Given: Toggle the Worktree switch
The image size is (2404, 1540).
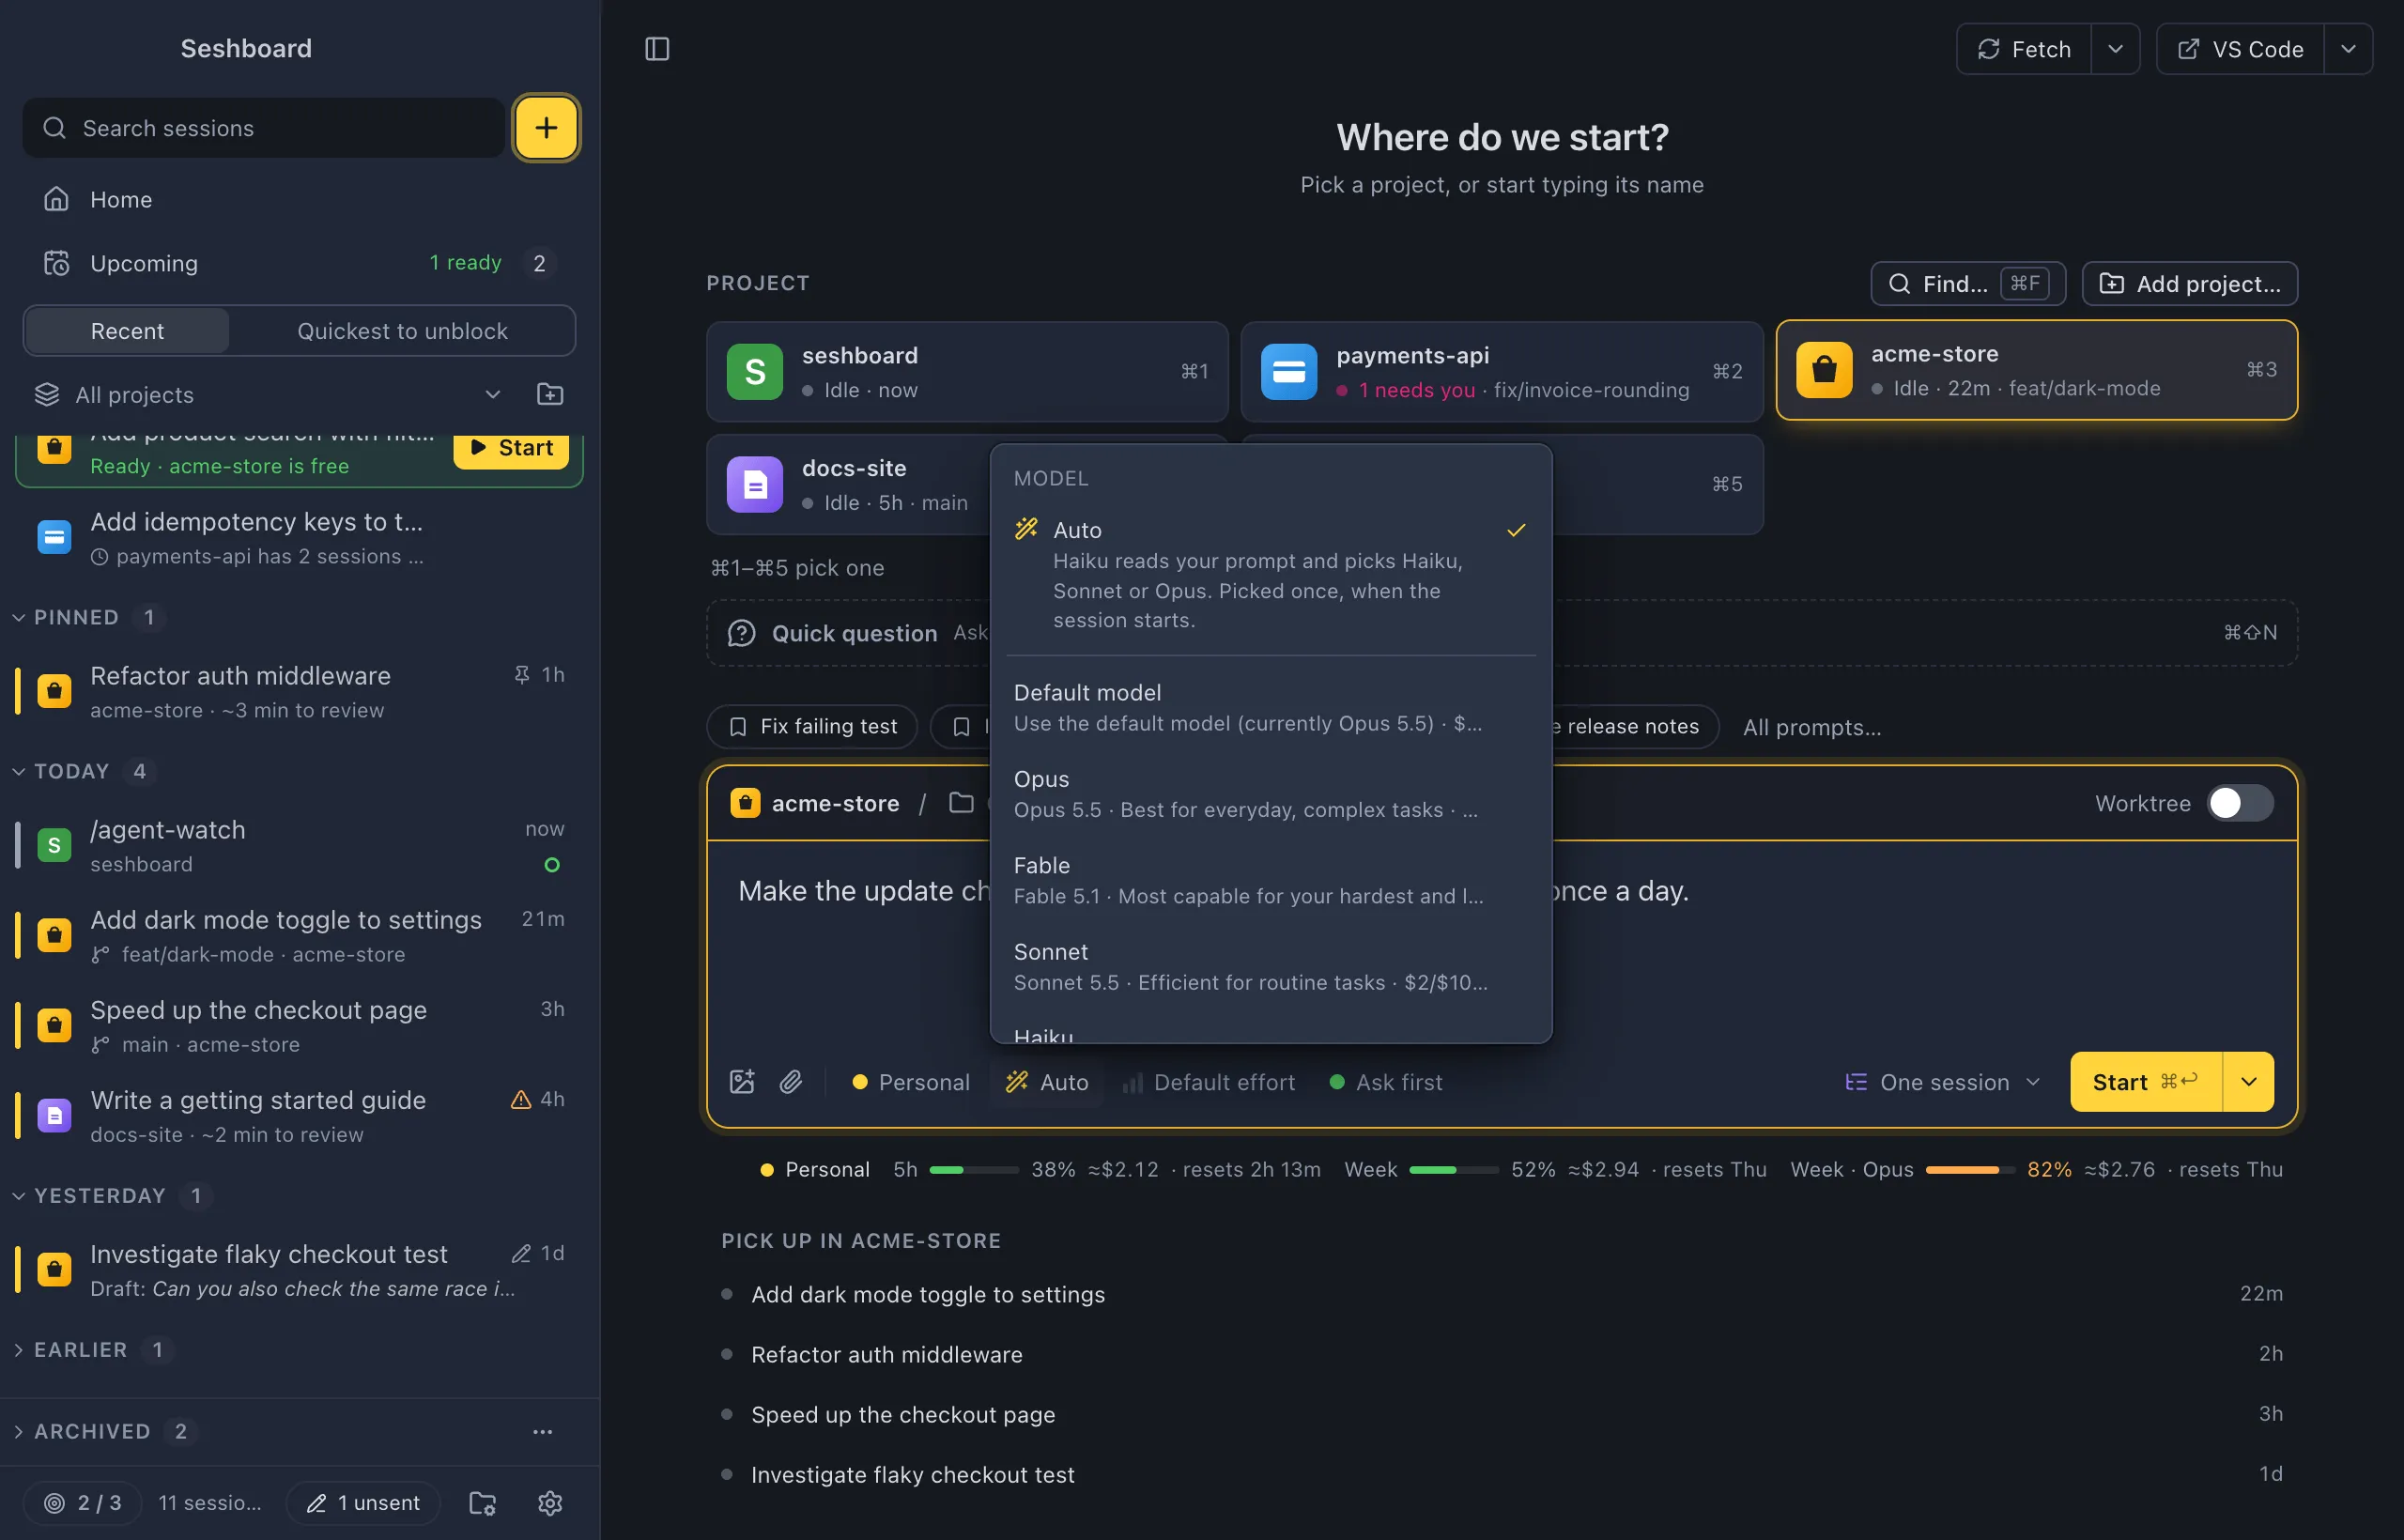Looking at the screenshot, I should point(2240,802).
